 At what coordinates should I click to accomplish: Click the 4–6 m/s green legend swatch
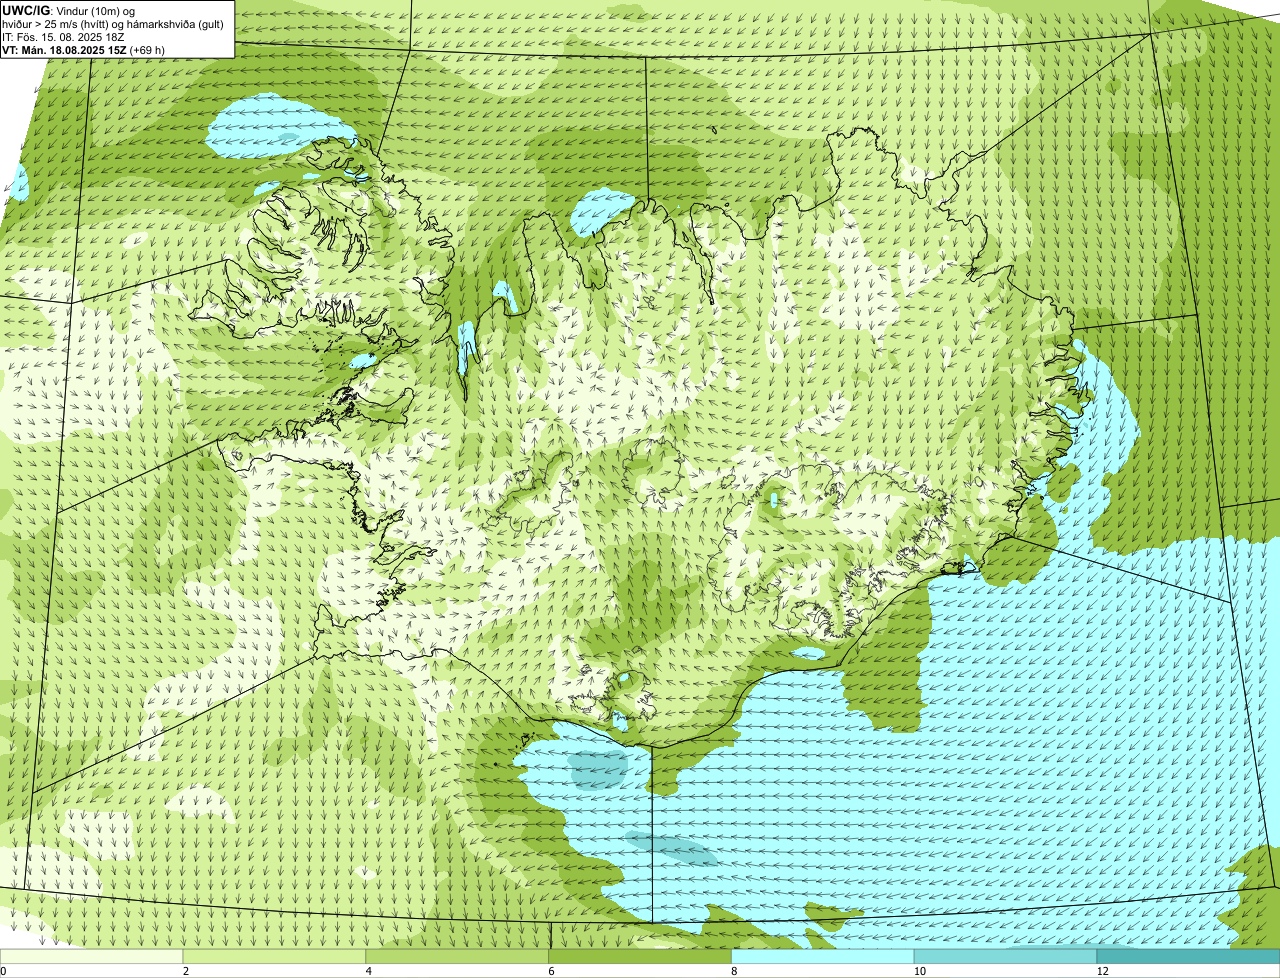coord(458,957)
